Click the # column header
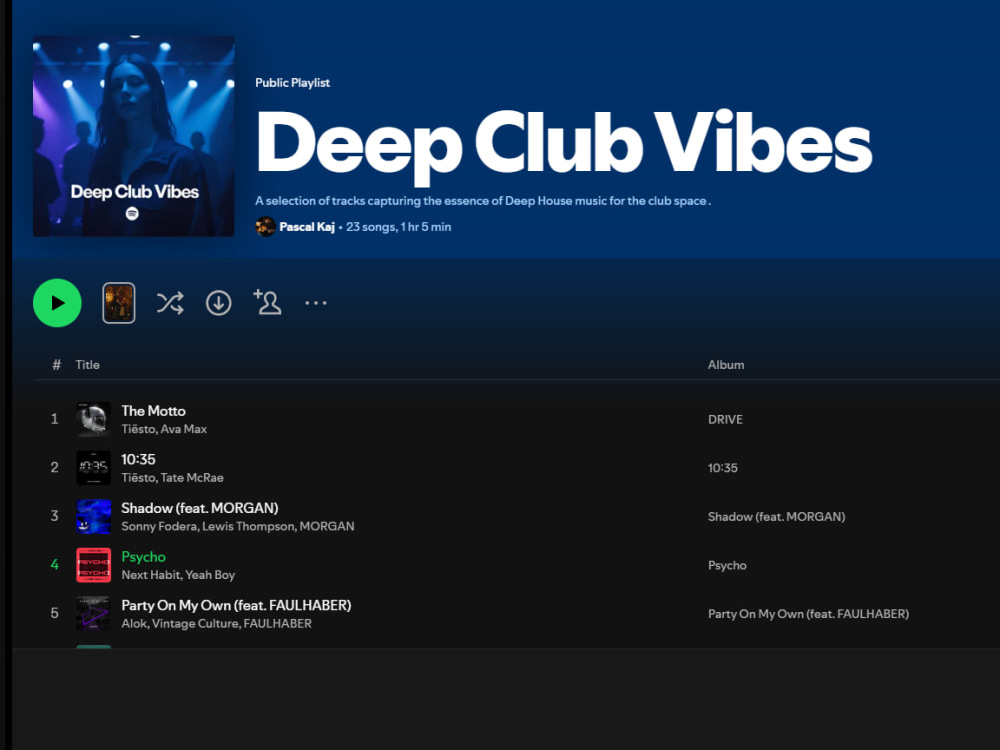This screenshot has height=750, width=1000. click(x=56, y=365)
